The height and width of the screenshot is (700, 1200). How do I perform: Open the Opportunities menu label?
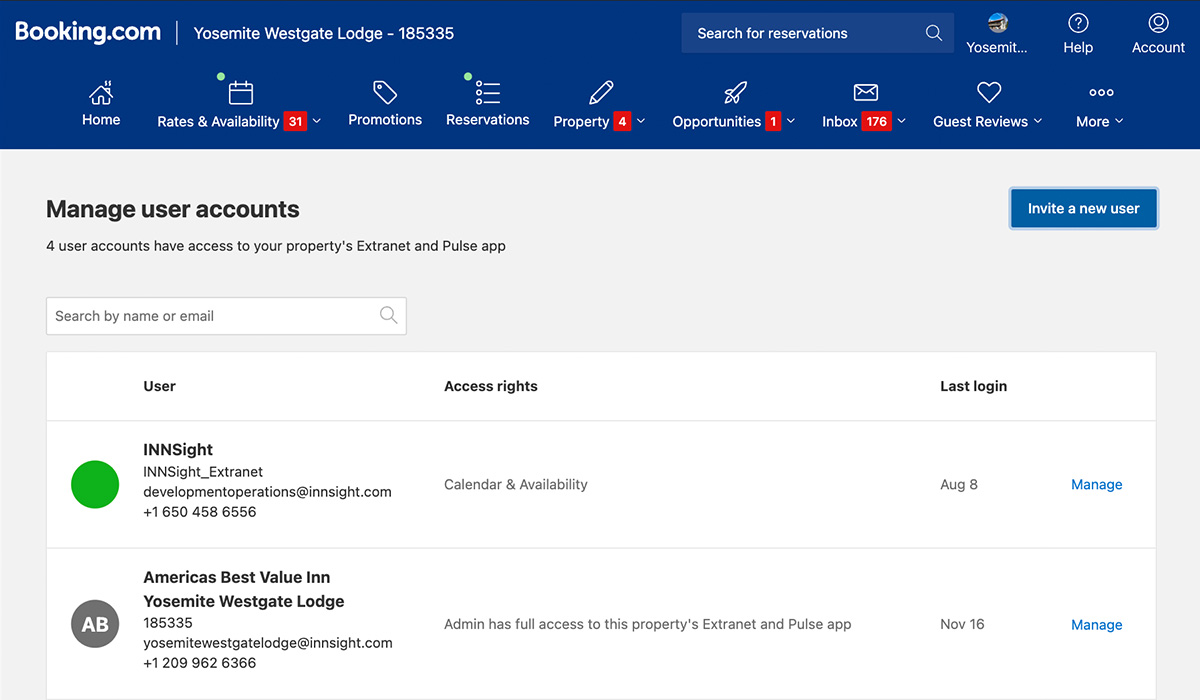[716, 121]
